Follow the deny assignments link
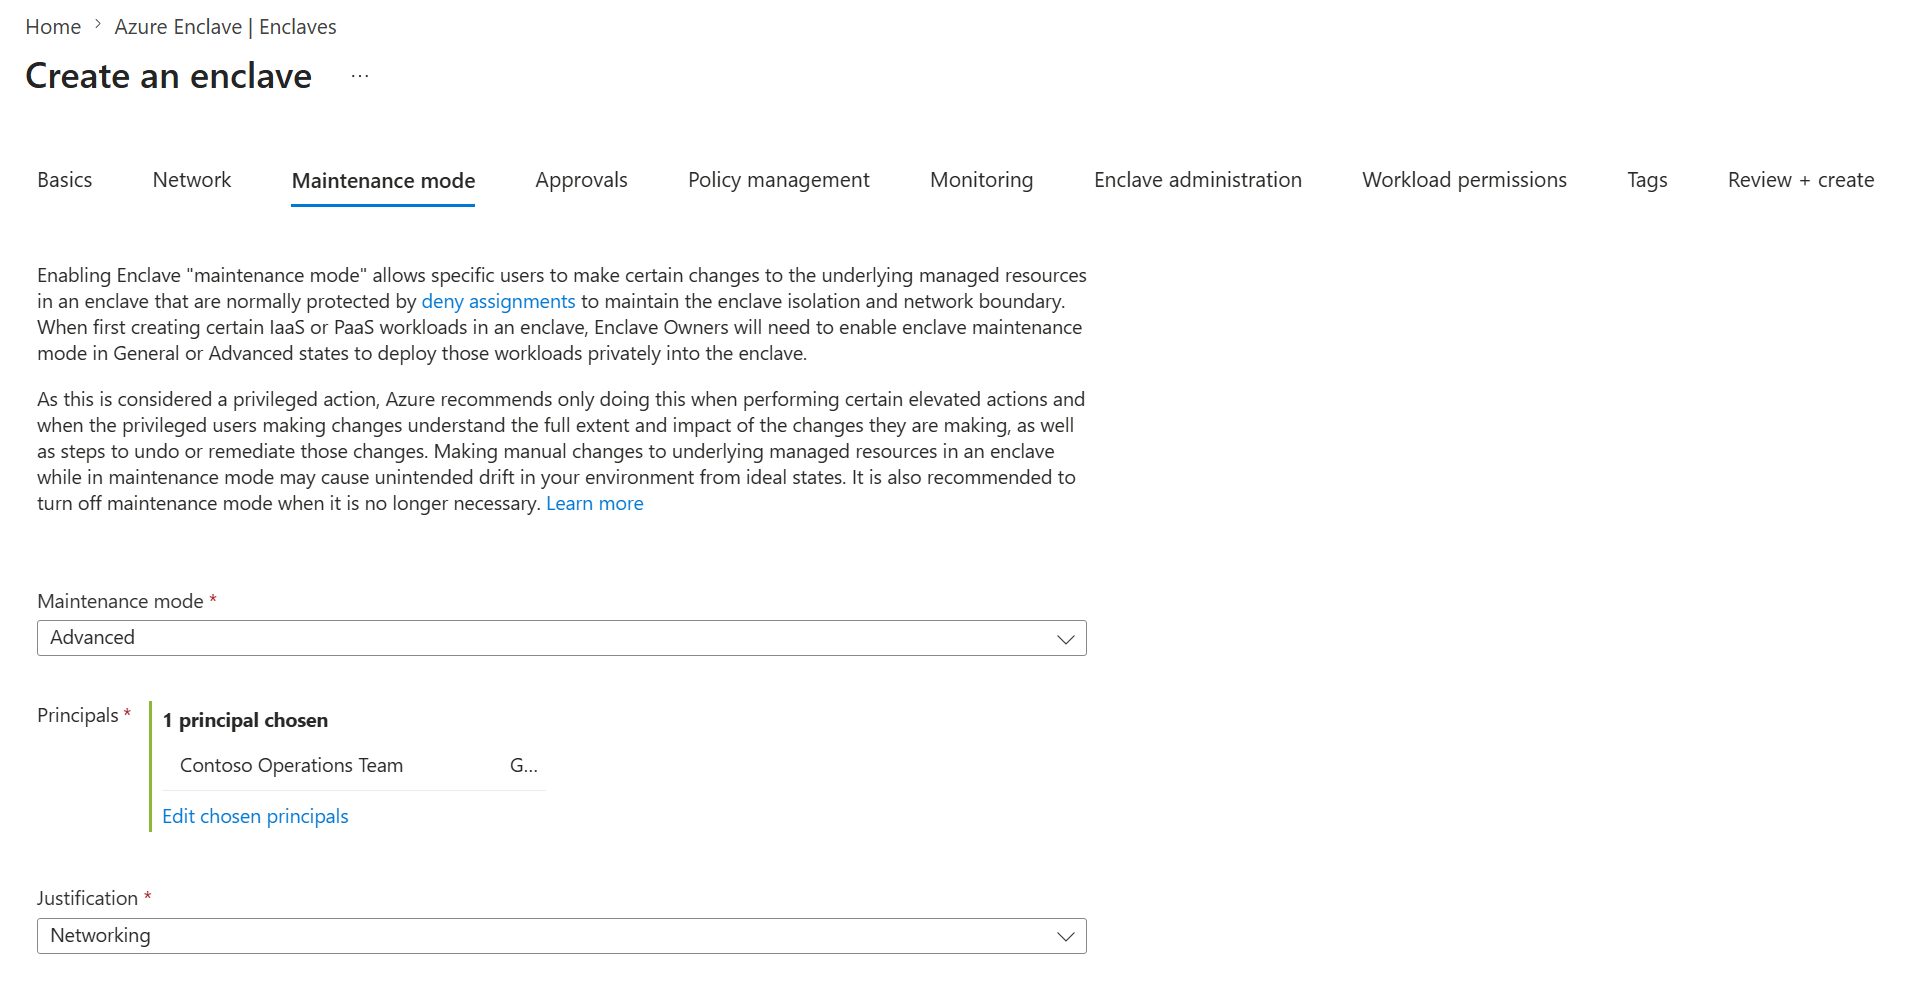The width and height of the screenshot is (1909, 994). pos(498,301)
